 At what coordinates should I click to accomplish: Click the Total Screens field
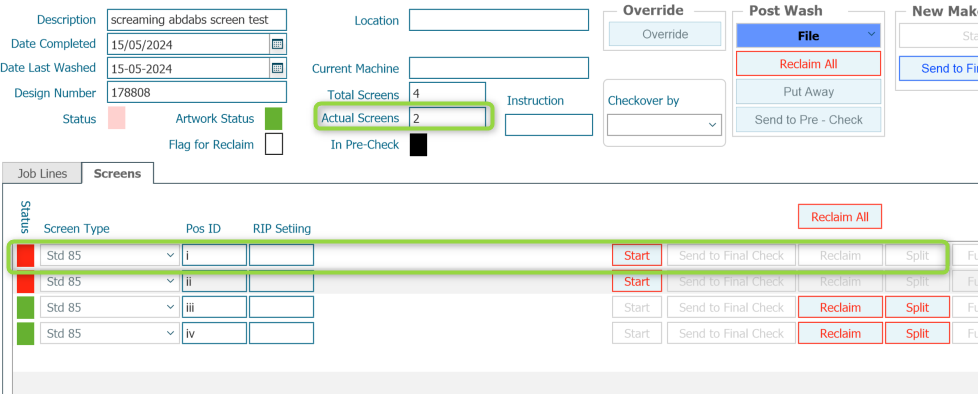click(447, 94)
